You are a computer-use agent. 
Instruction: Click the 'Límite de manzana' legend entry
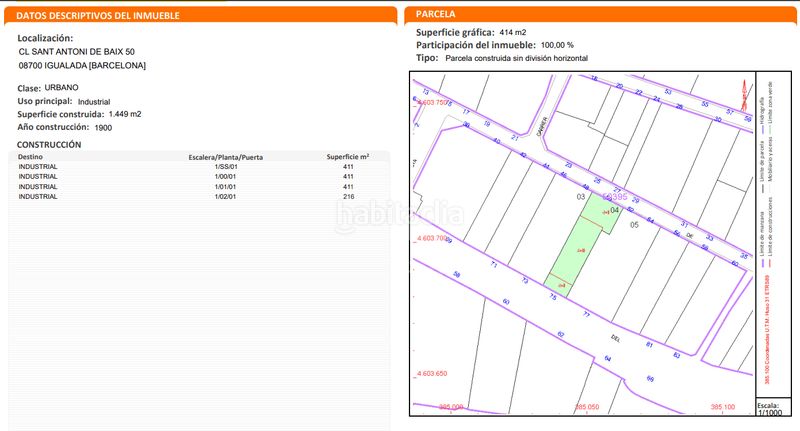pyautogui.click(x=763, y=240)
